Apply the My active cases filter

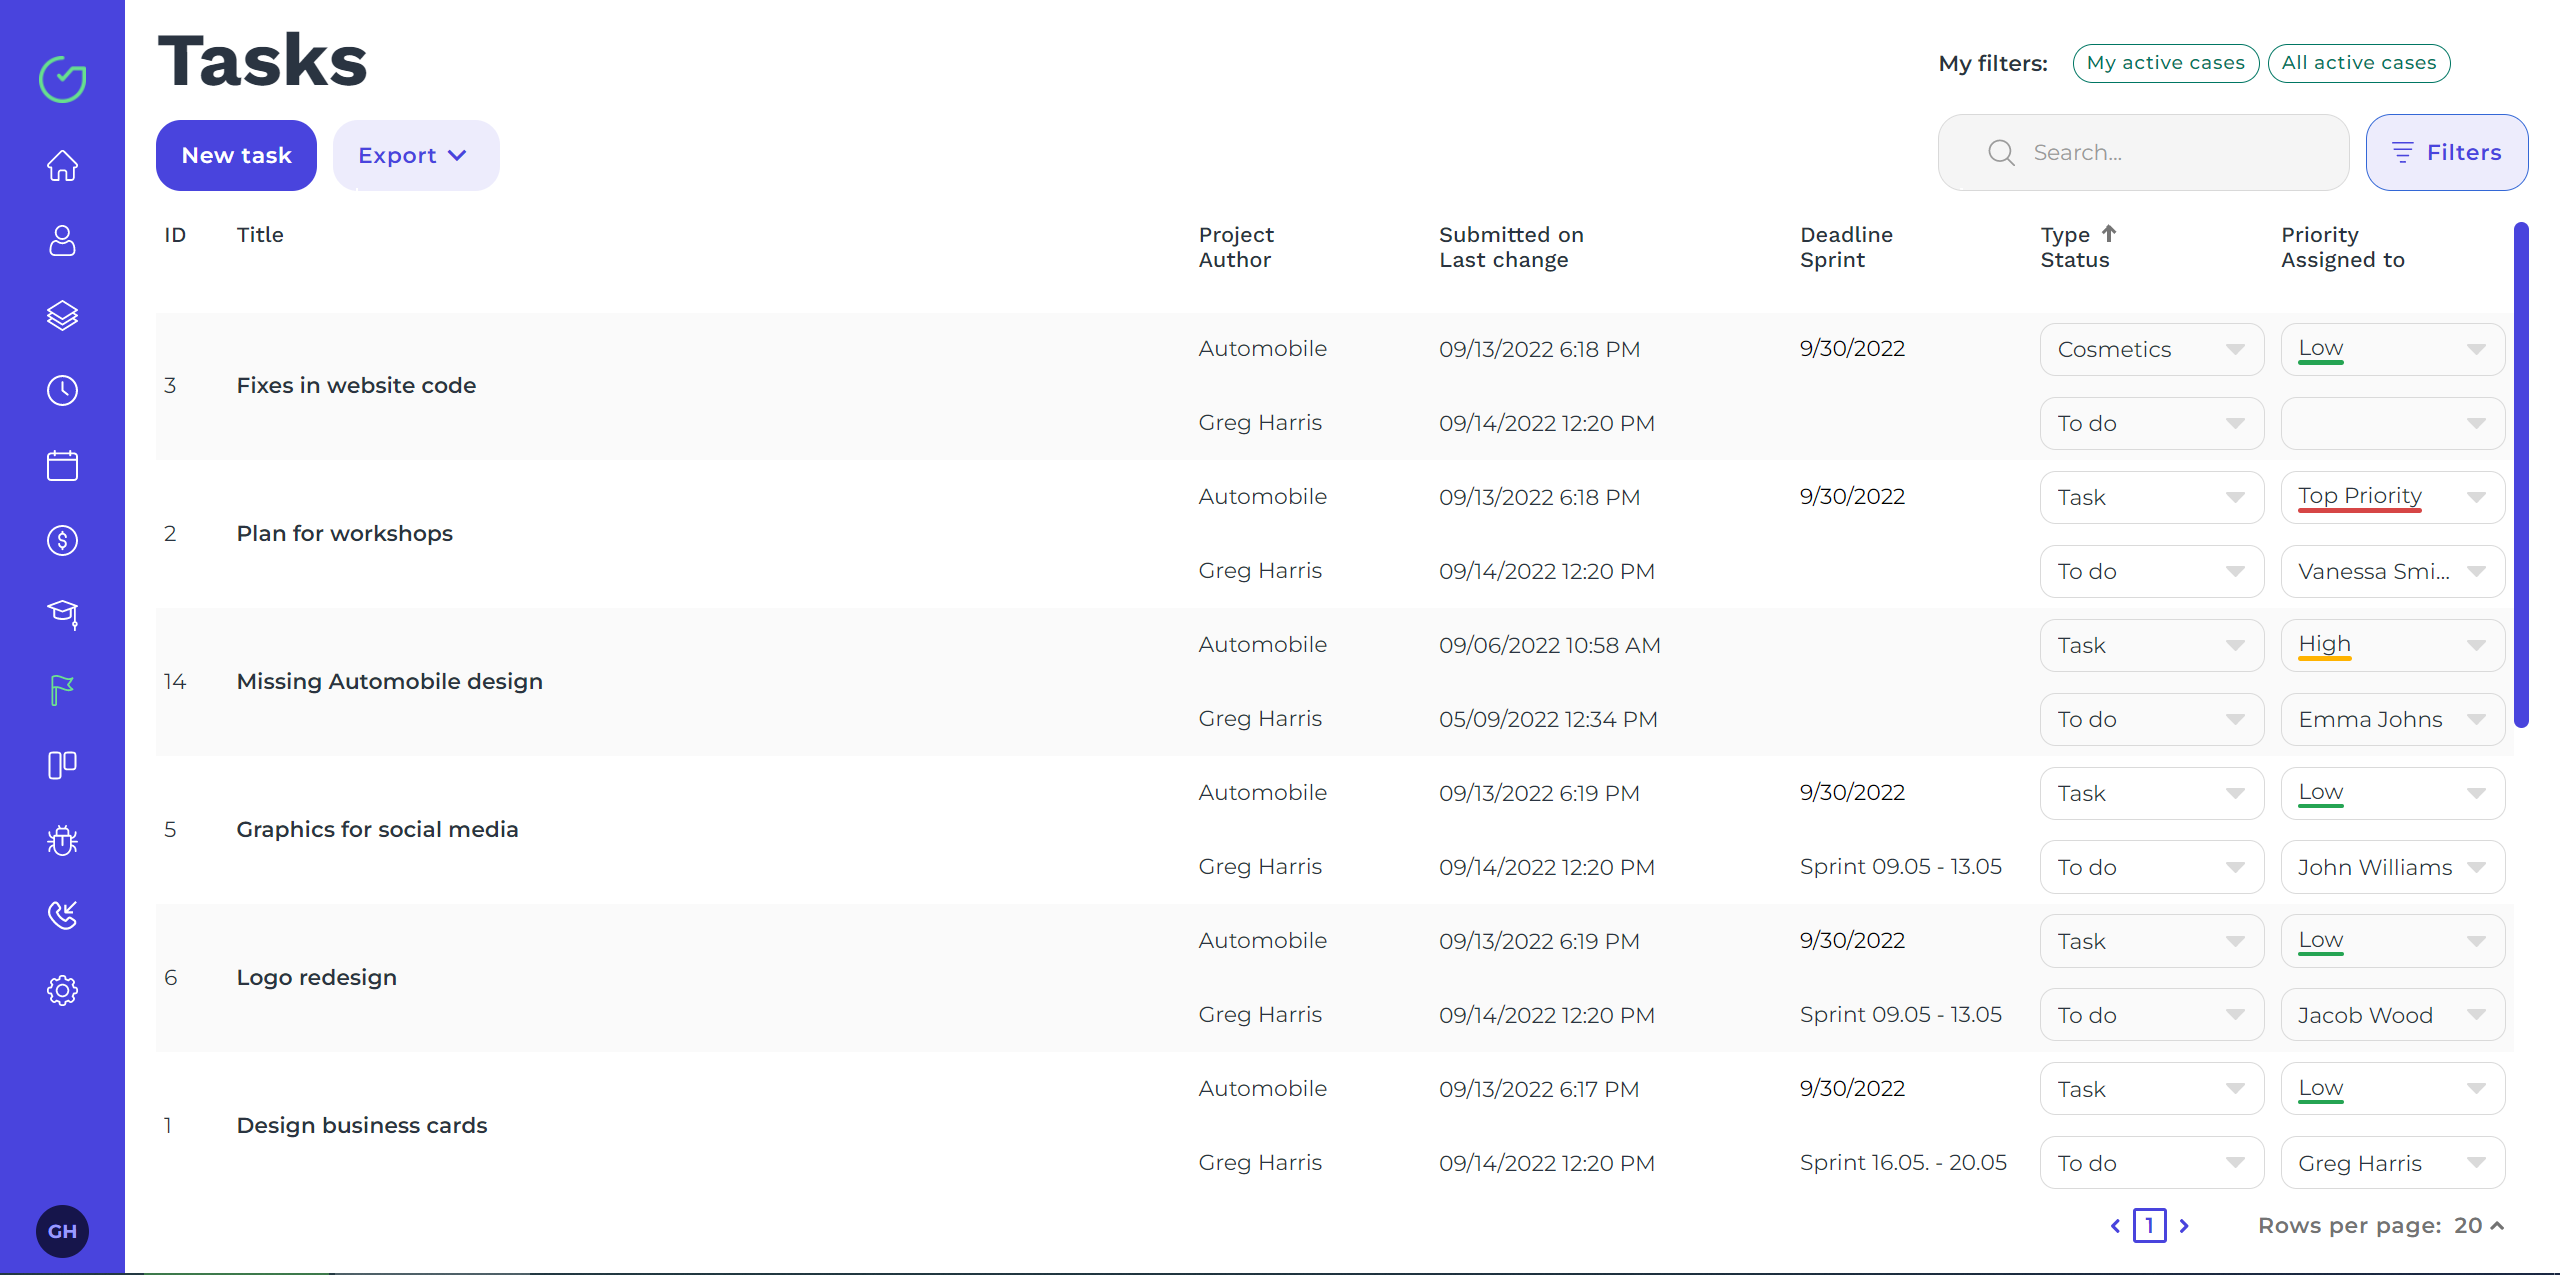(x=2165, y=63)
